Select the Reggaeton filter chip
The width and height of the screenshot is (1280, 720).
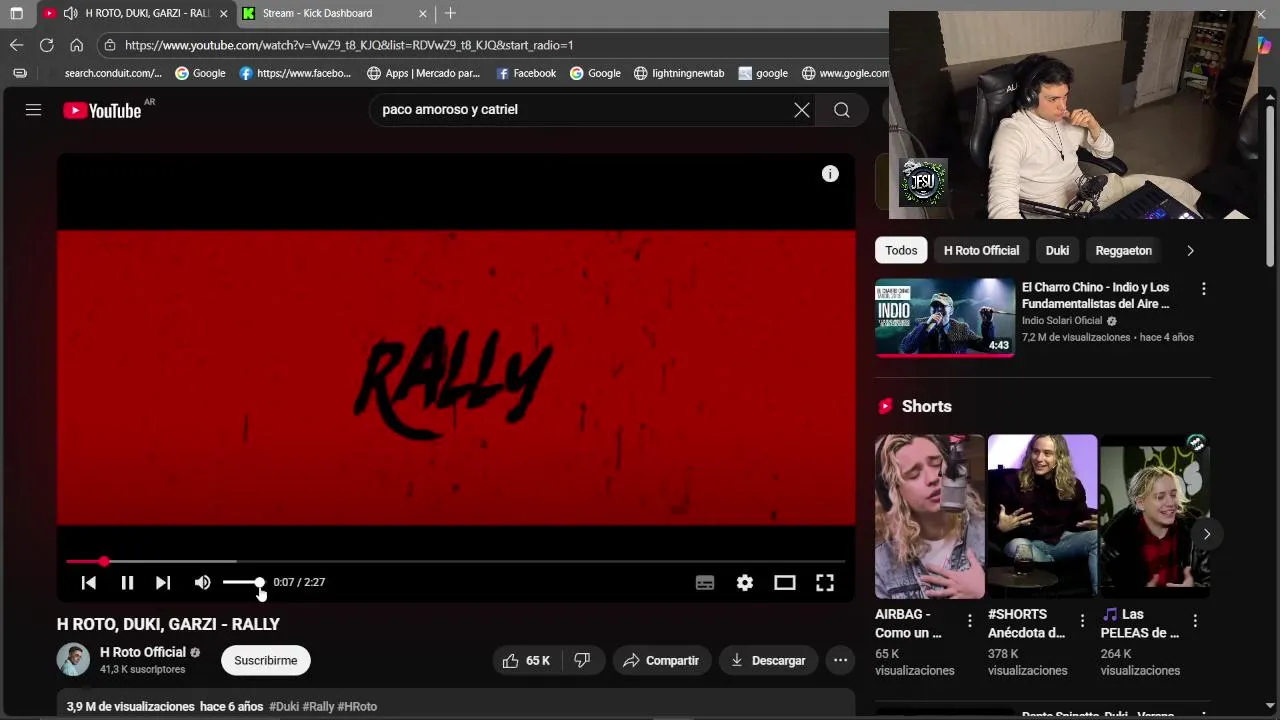click(1123, 250)
